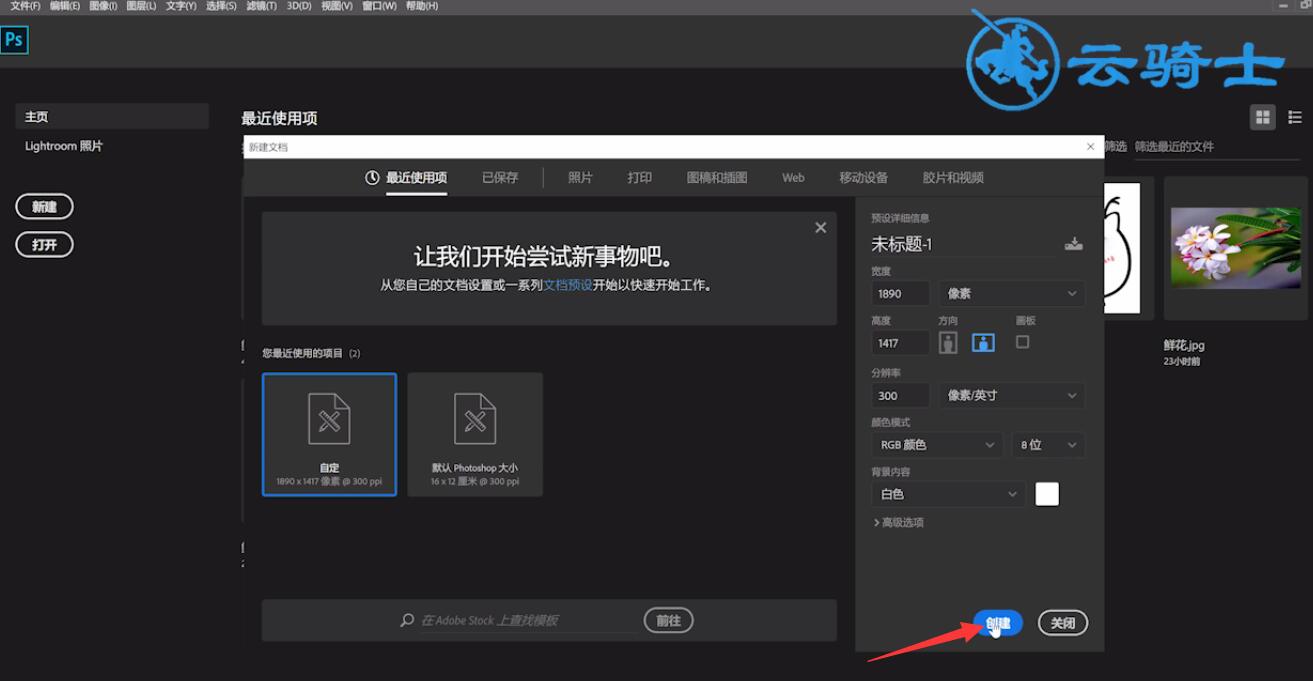This screenshot has height=681, width=1313.
Task: Open the 滤镜(T) menu
Action: [x=261, y=6]
